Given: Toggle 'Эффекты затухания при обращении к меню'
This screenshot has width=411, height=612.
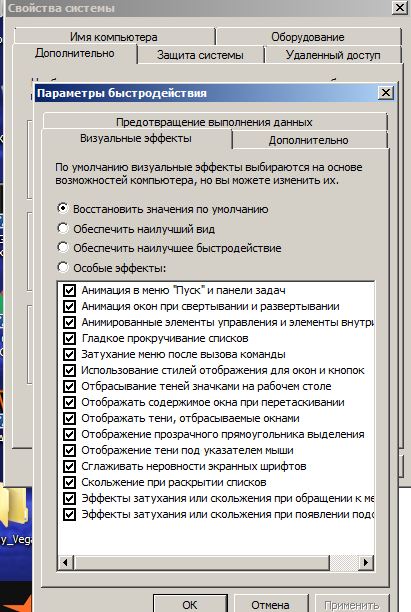Looking at the screenshot, I should tap(69, 498).
